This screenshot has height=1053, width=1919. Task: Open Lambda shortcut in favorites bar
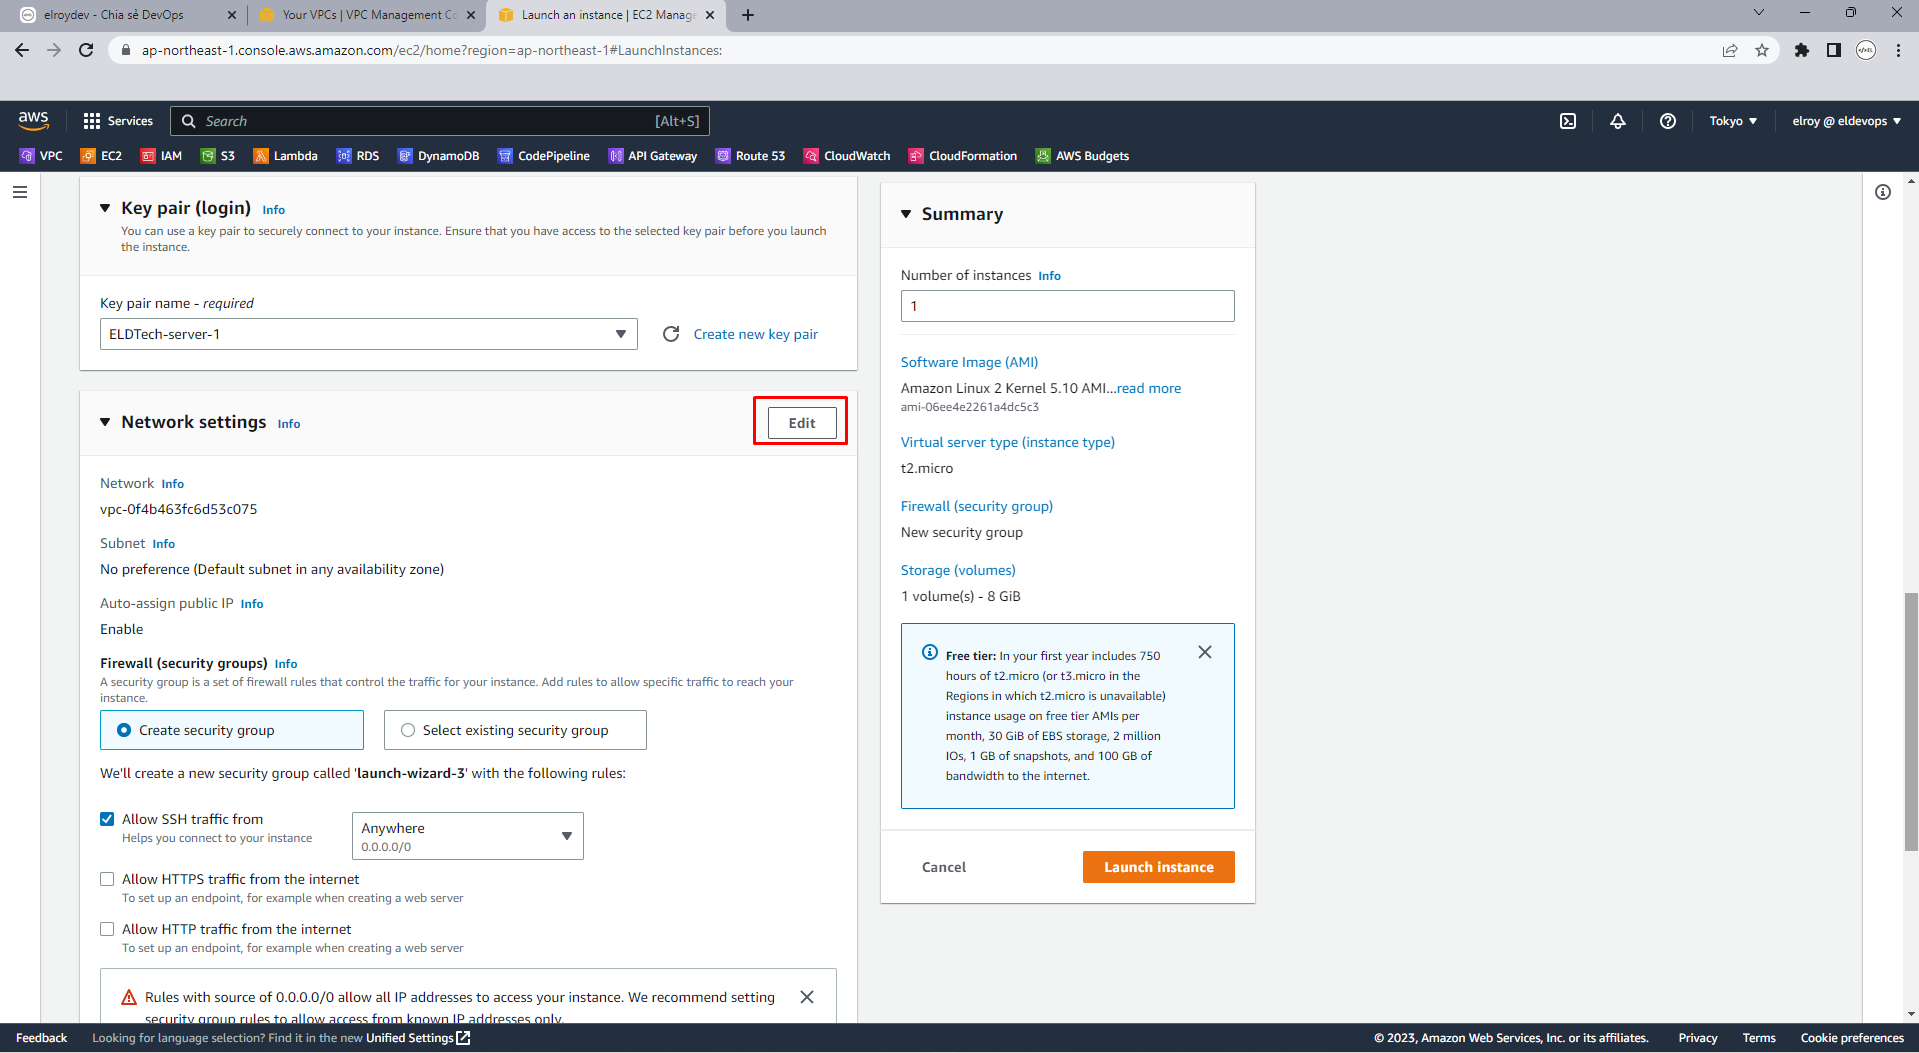pyautogui.click(x=285, y=156)
